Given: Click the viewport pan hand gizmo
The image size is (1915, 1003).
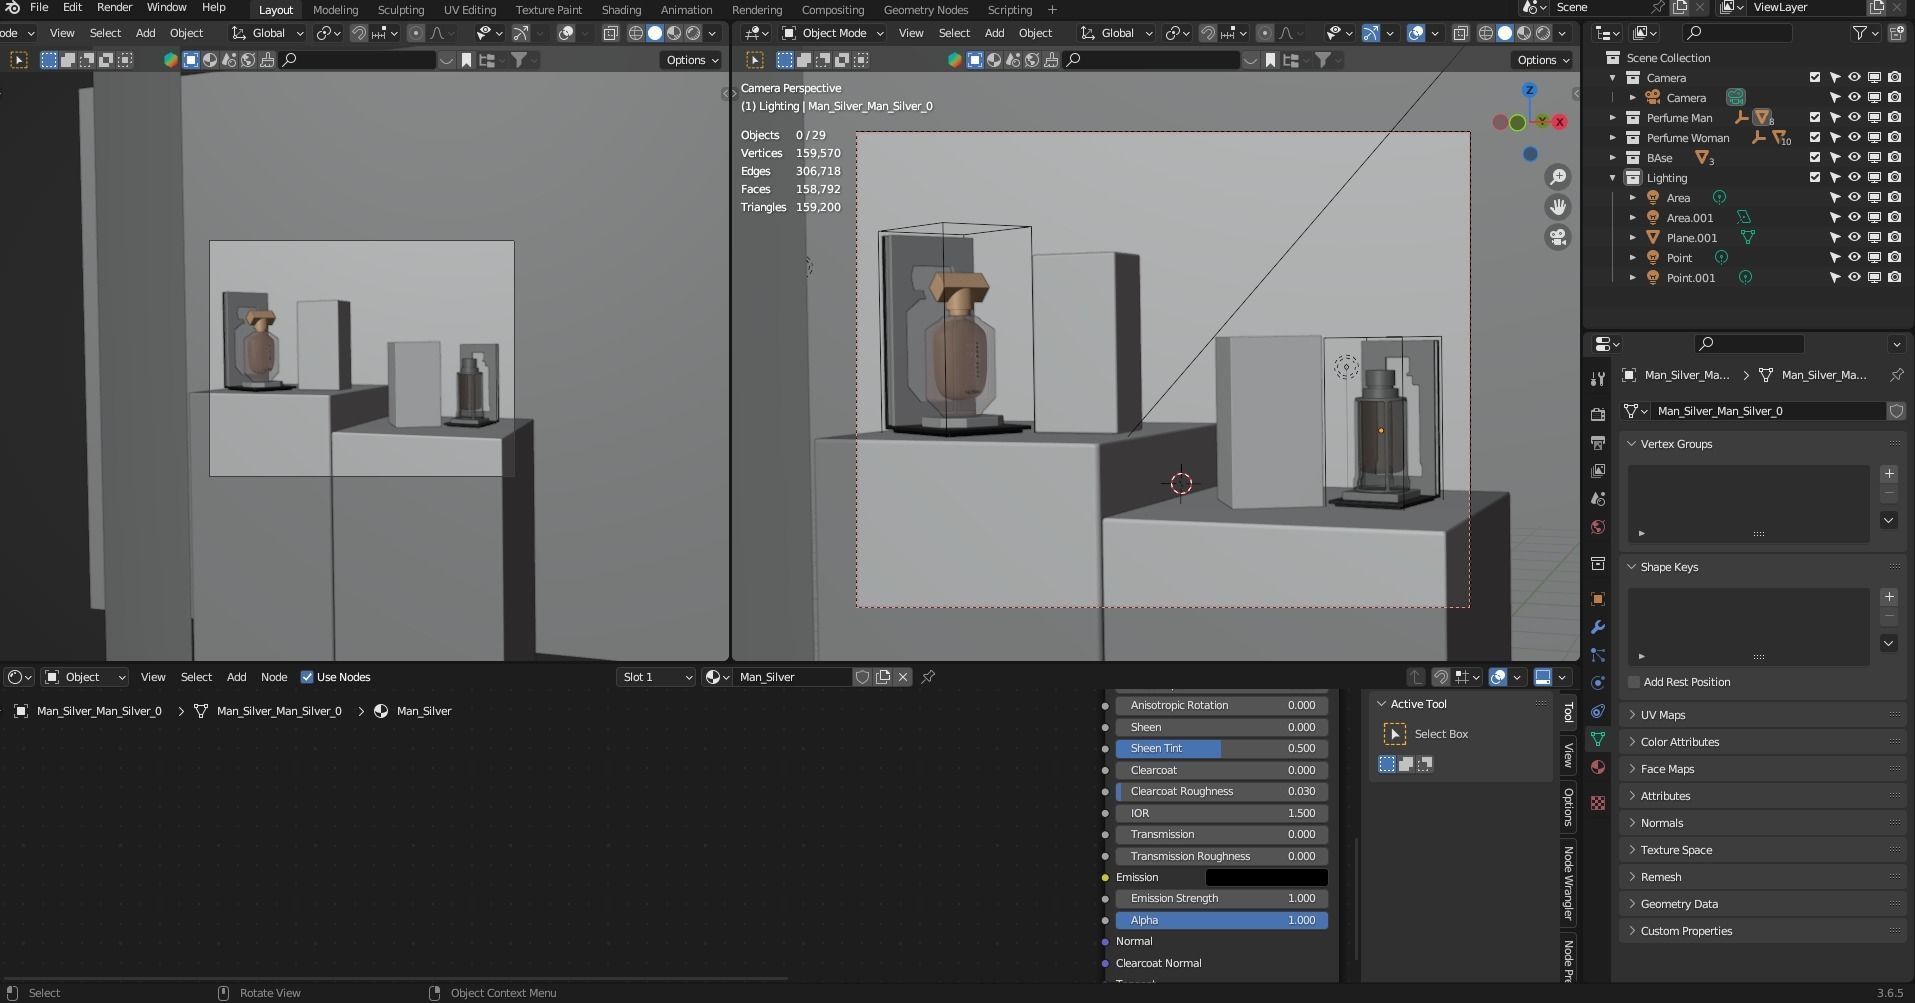Looking at the screenshot, I should point(1558,207).
